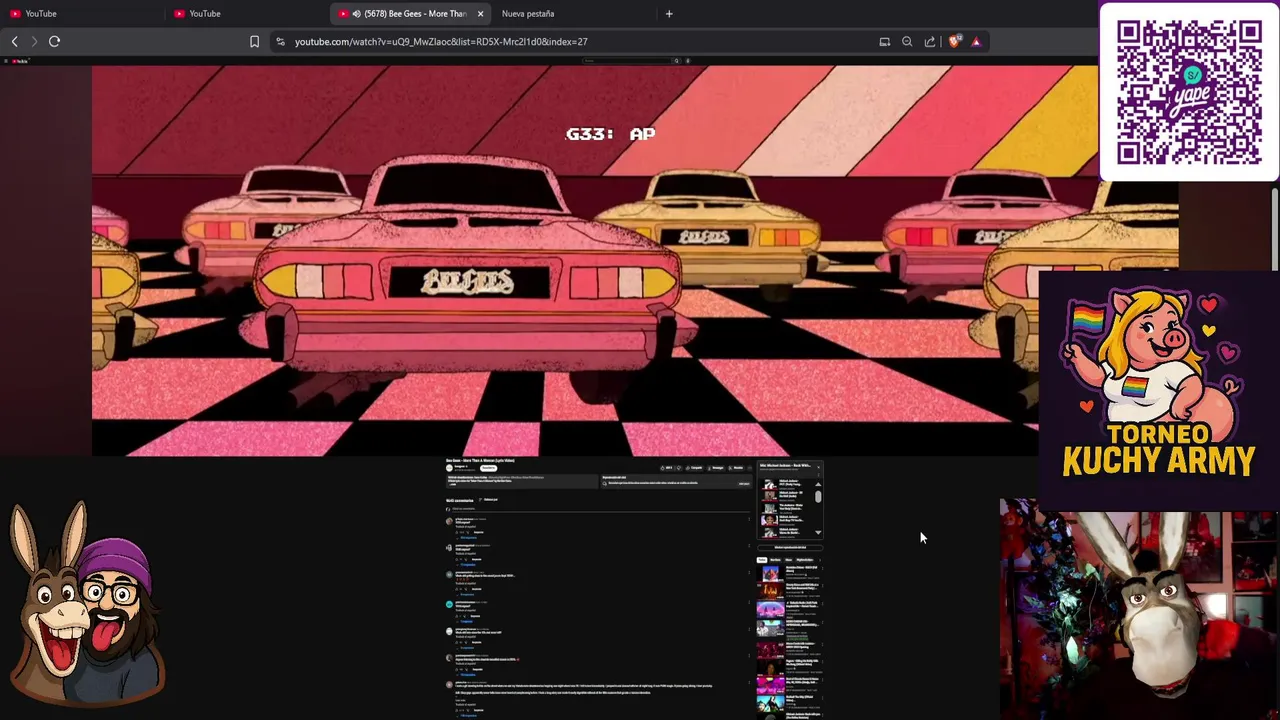The width and height of the screenshot is (1280, 720).
Task: Click the page's vertical scrollbar on the right
Action: pyautogui.click(x=1275, y=230)
